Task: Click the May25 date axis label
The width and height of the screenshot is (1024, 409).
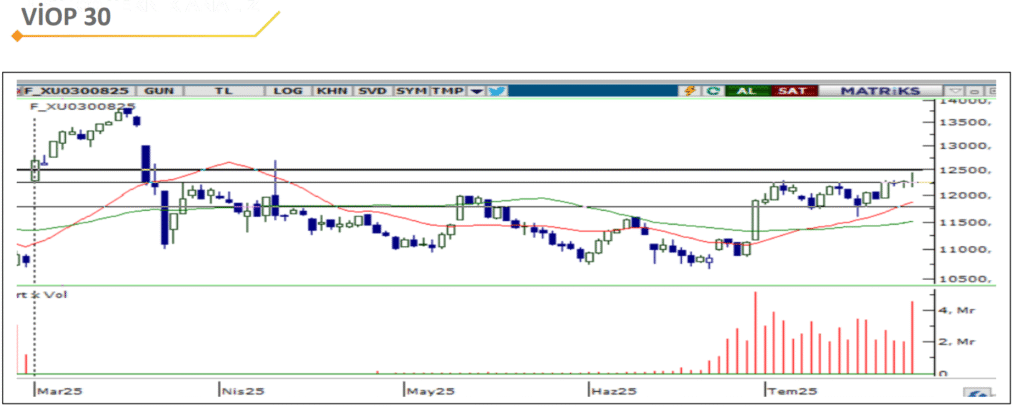Action: click(x=430, y=392)
